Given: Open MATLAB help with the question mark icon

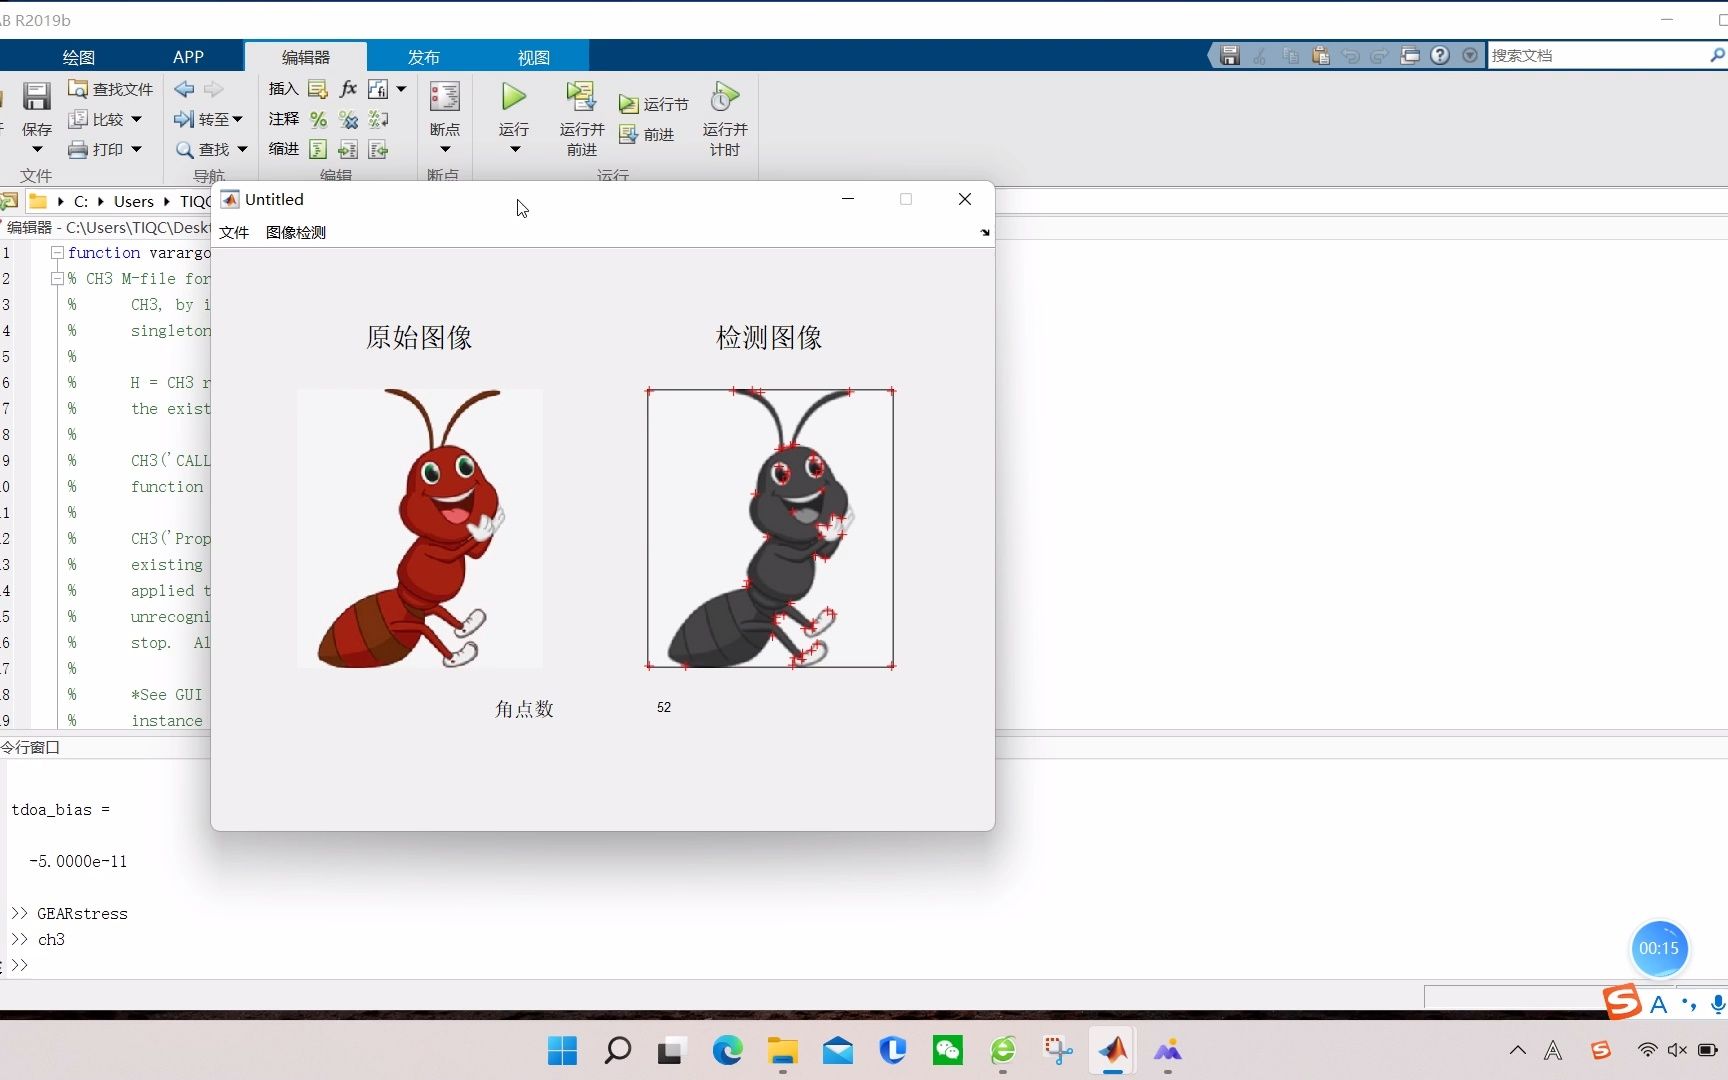Looking at the screenshot, I should [x=1439, y=55].
